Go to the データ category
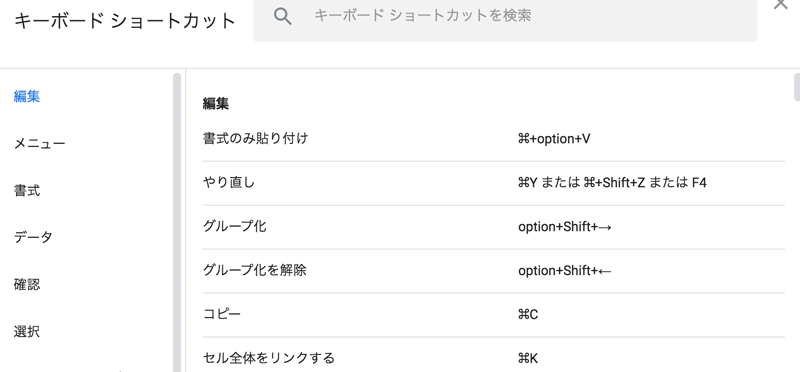Screen dimensions: 800x372 click(x=33, y=237)
